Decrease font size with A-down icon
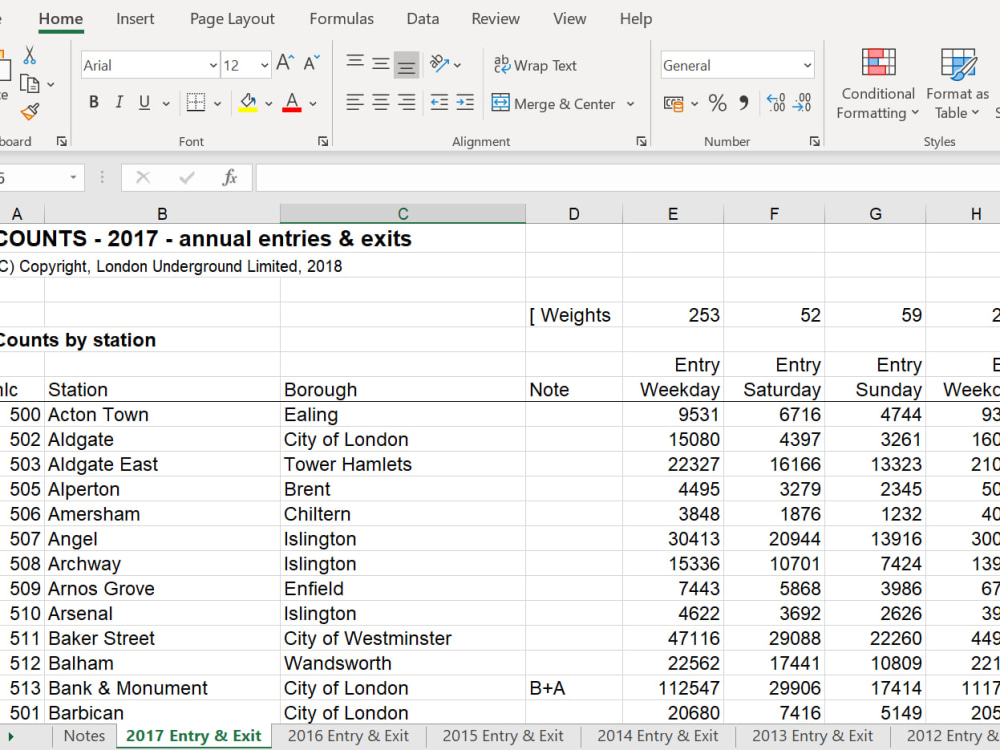Viewport: 1000px width, 750px height. pyautogui.click(x=311, y=62)
